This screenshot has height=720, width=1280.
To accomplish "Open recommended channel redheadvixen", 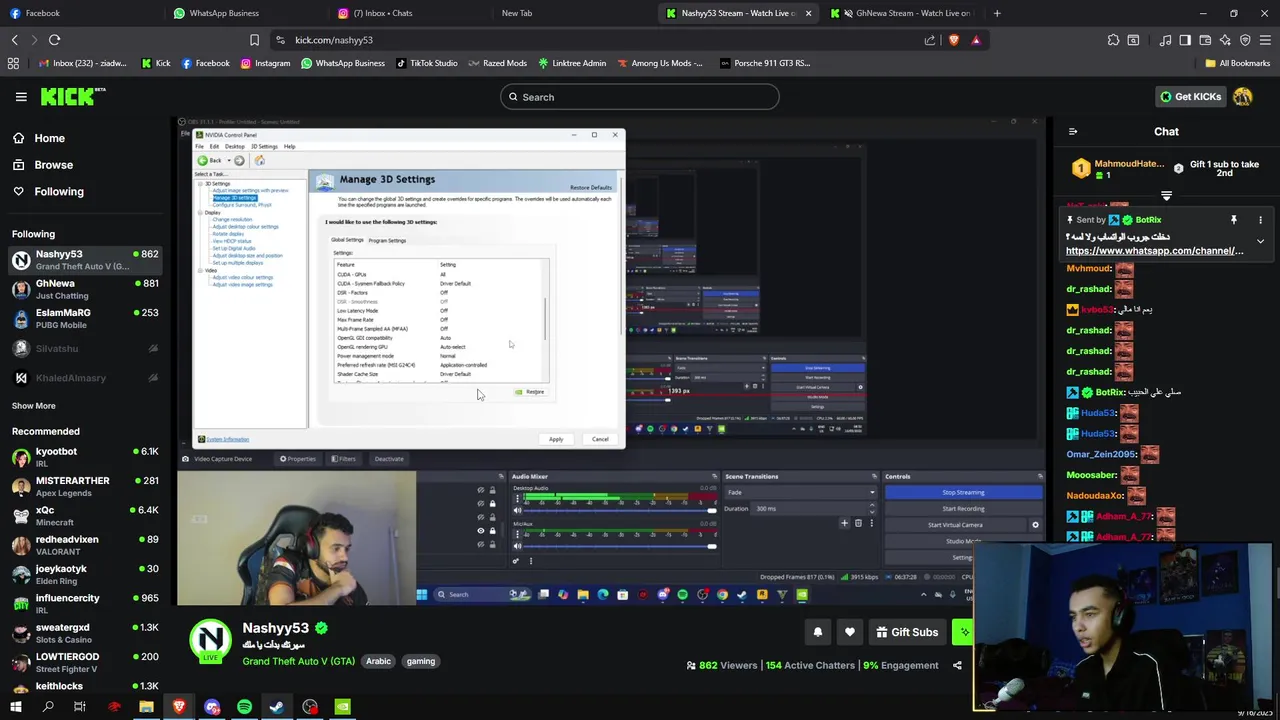I will pyautogui.click(x=85, y=545).
